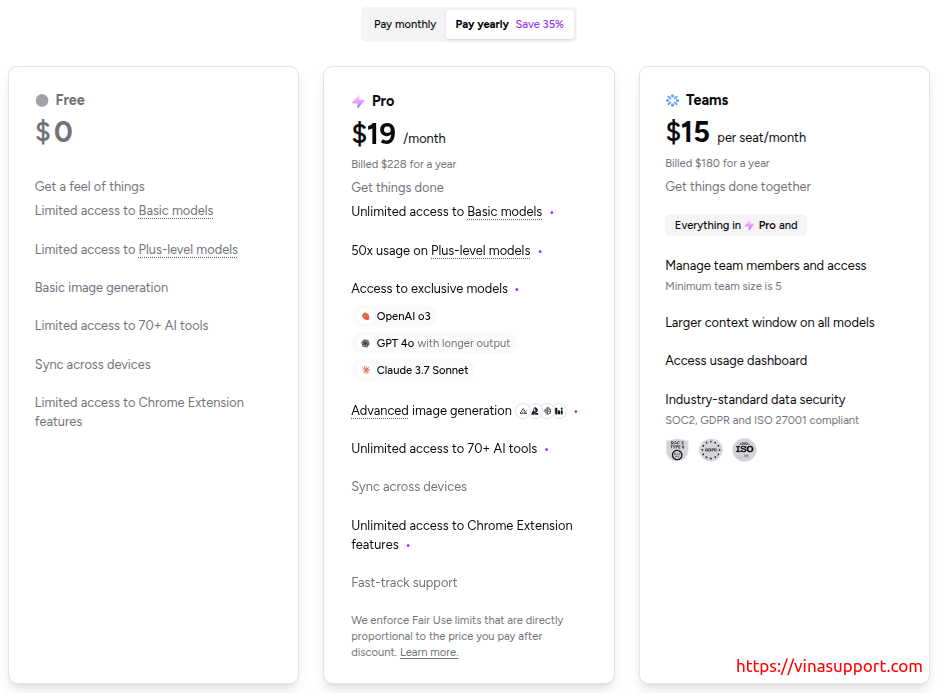Click the OpenAI o3 model chip
Screen dimensions: 939x693
coord(394,316)
